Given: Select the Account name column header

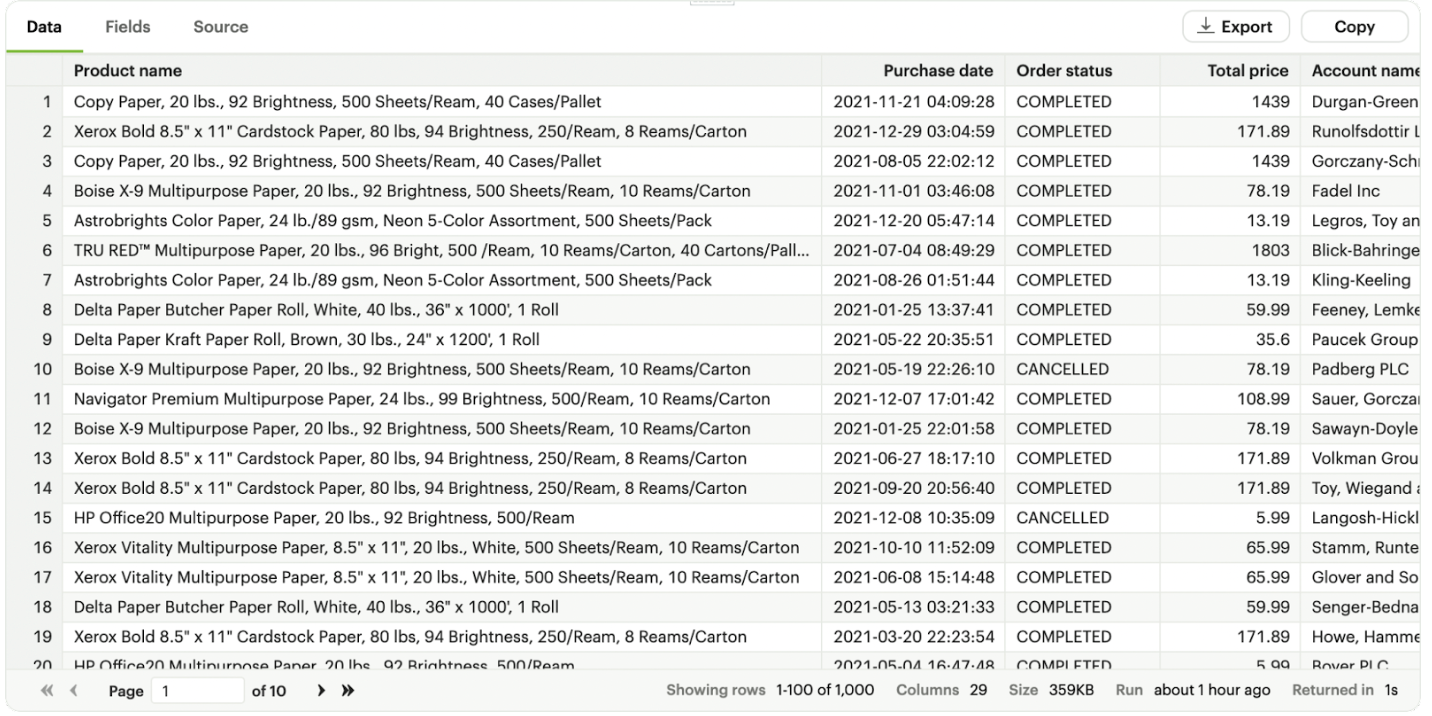Looking at the screenshot, I should point(1360,71).
